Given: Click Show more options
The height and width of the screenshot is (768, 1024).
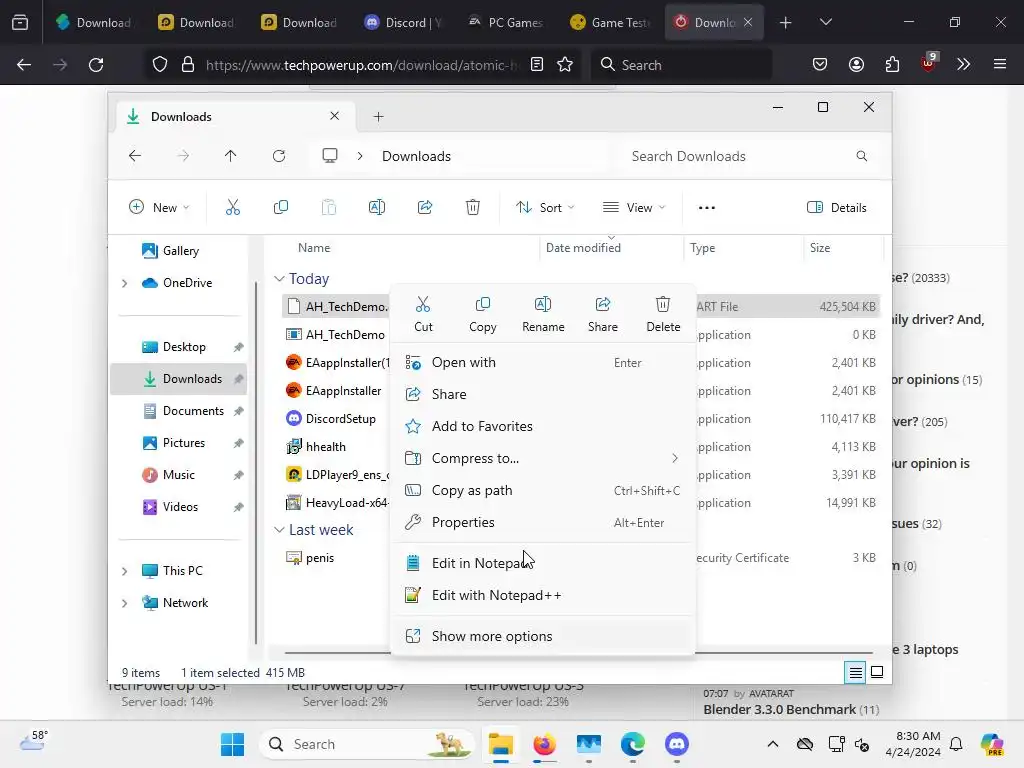Looking at the screenshot, I should [542, 636].
